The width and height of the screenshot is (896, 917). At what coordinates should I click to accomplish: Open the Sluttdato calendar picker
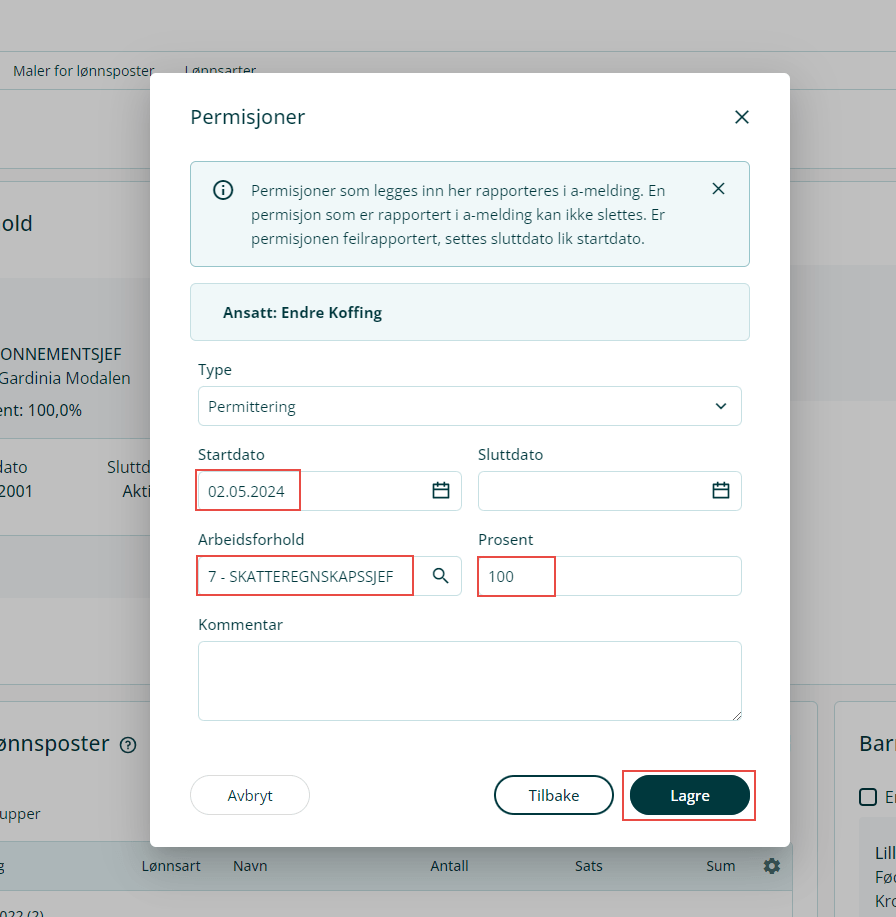[721, 491]
